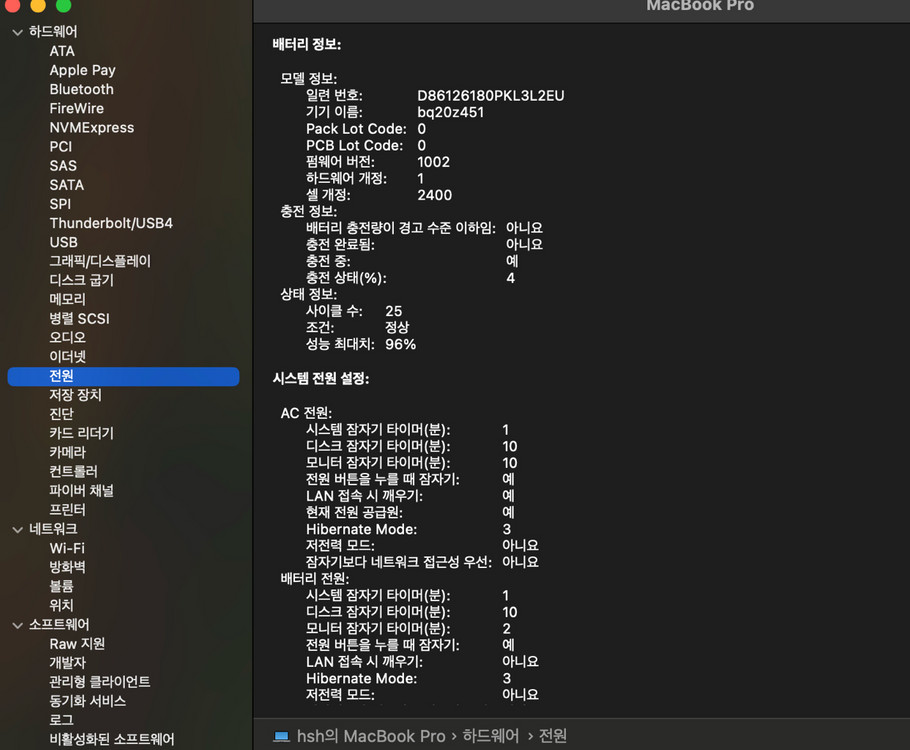910x750 pixels.
Task: Select Wi-Fi under 네트워크
Action: [x=67, y=548]
